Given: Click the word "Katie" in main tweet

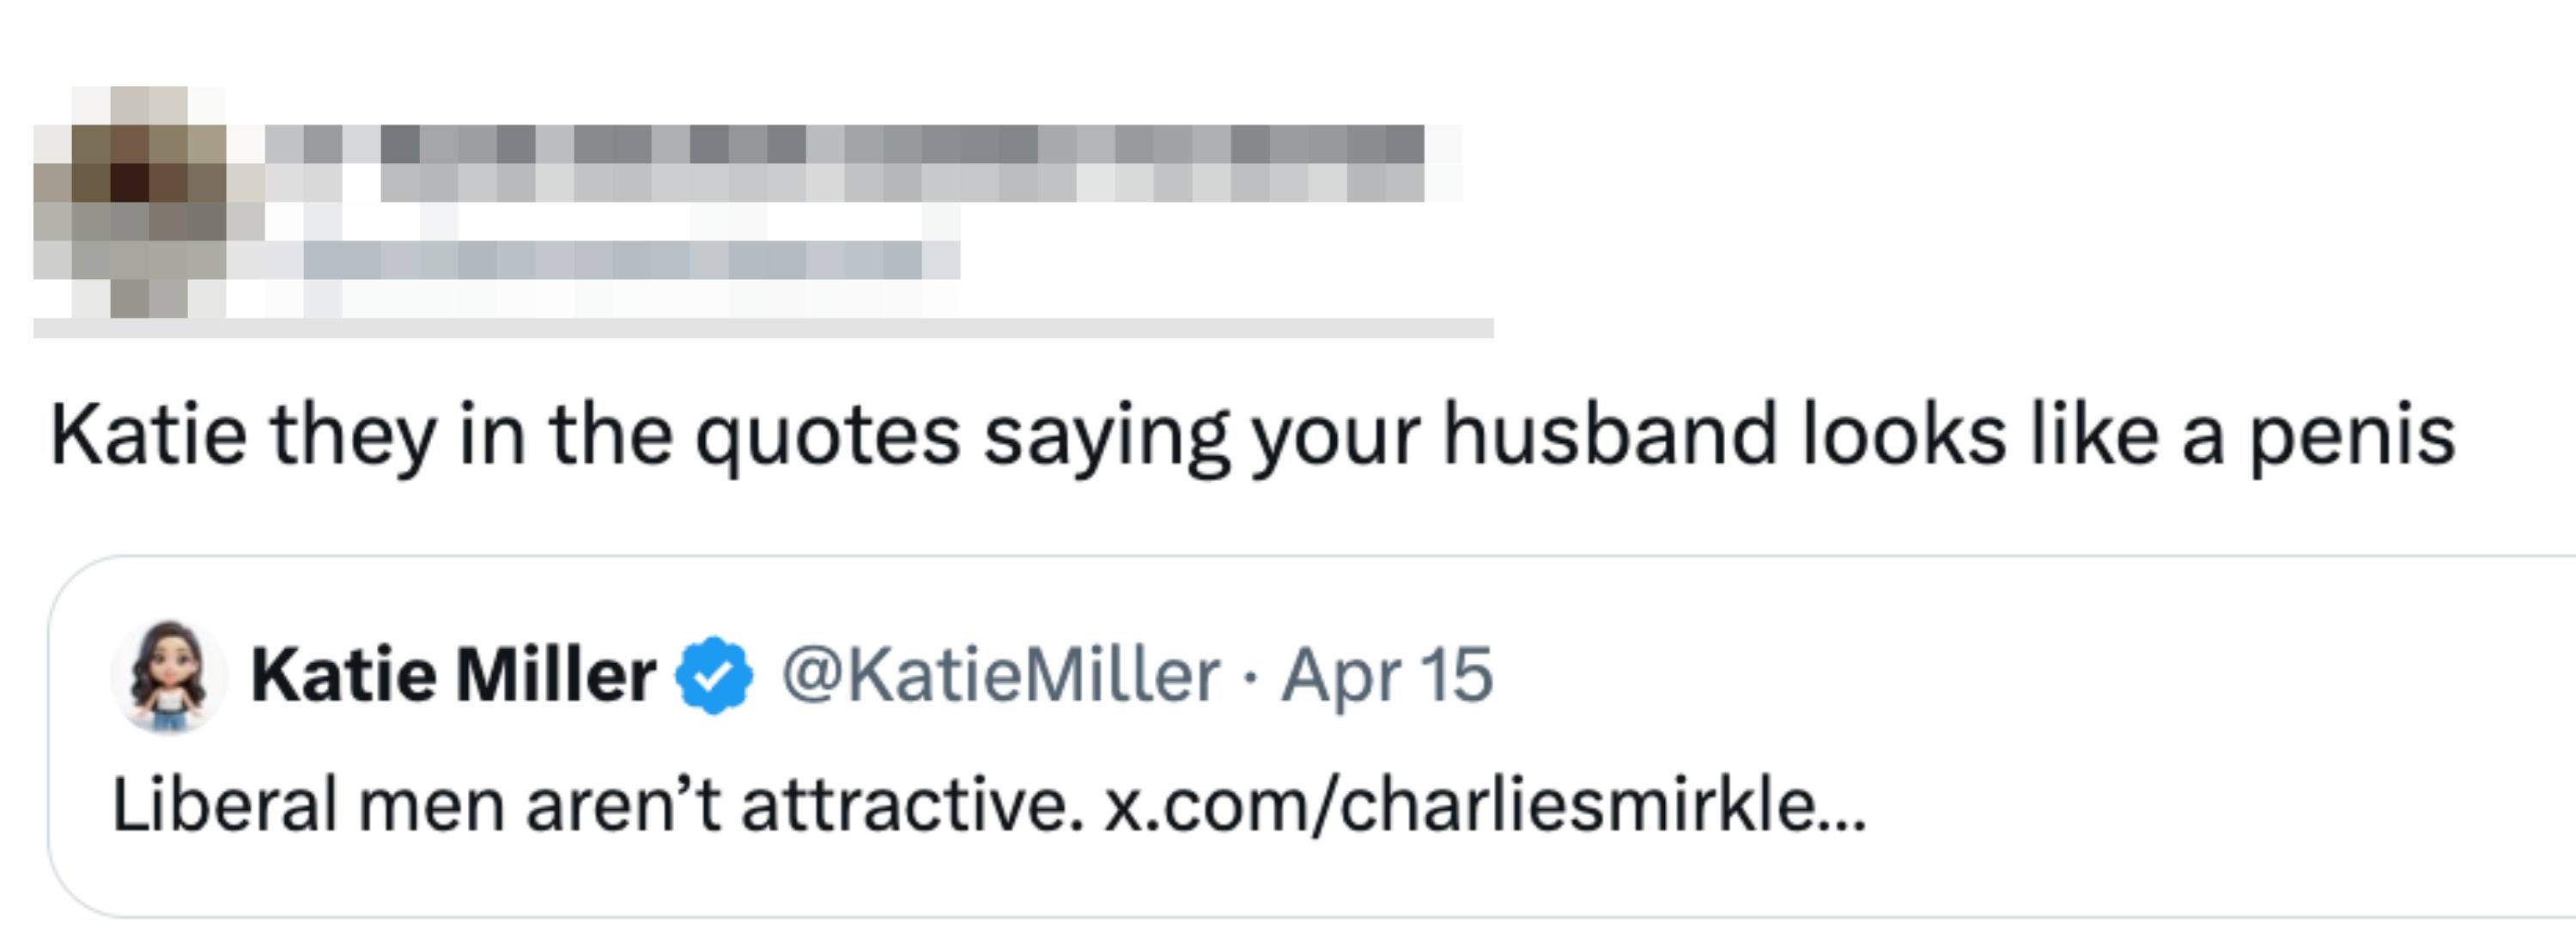Looking at the screenshot, I should (148, 436).
